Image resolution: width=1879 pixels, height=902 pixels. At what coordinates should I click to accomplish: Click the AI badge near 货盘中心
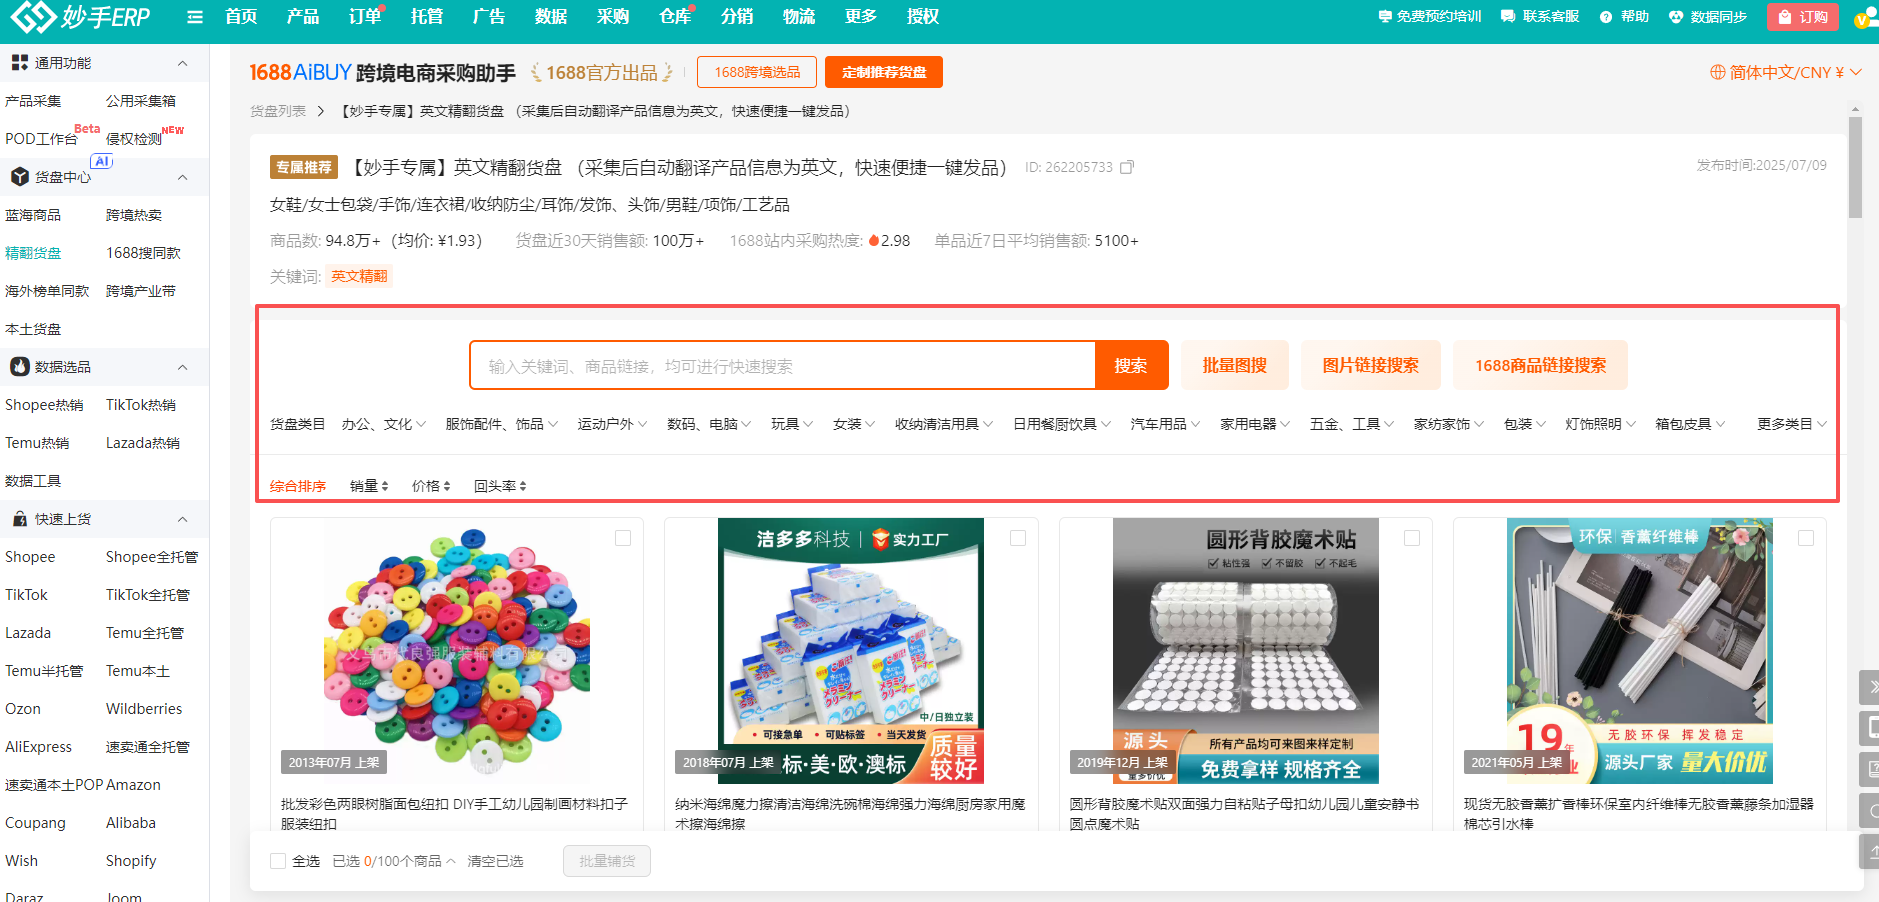tap(102, 161)
